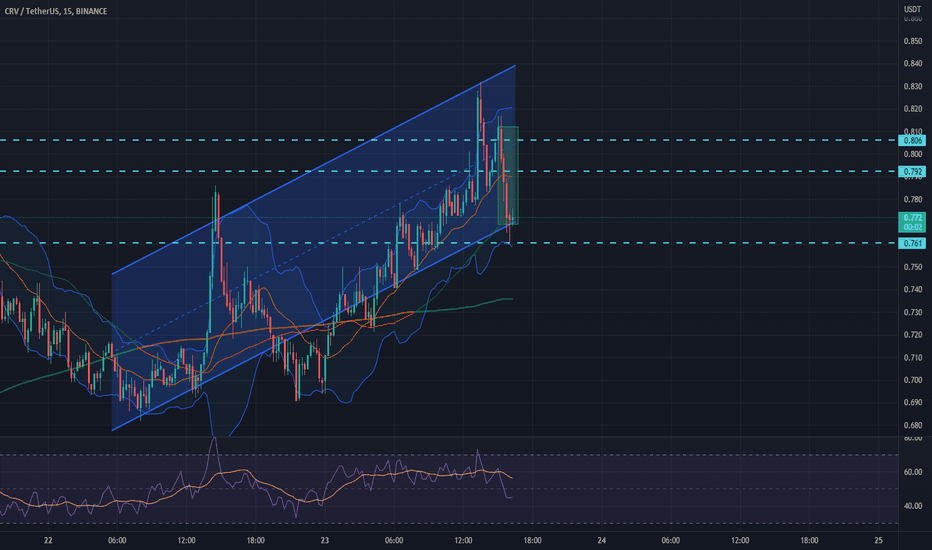Click the 0.750 price axis label
The width and height of the screenshot is (932, 550).
pos(912,267)
